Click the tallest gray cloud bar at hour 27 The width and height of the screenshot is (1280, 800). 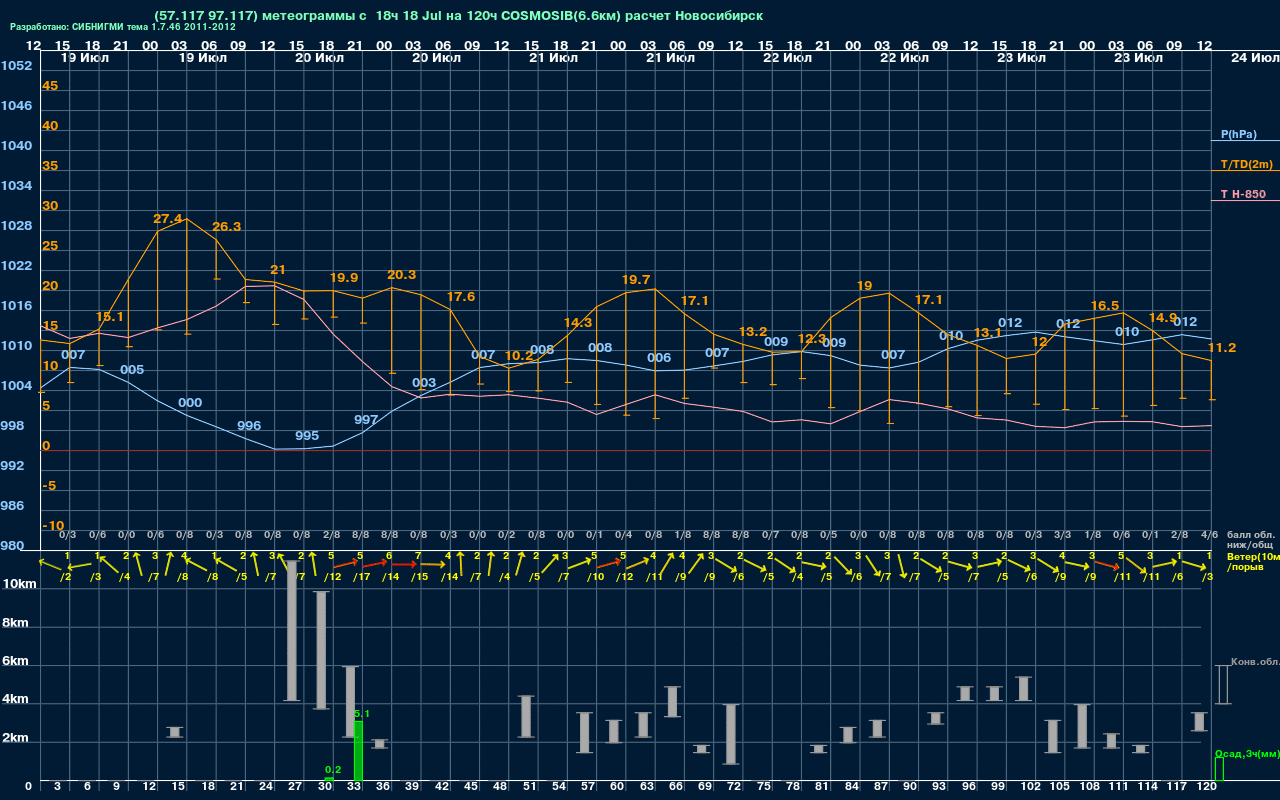[293, 631]
